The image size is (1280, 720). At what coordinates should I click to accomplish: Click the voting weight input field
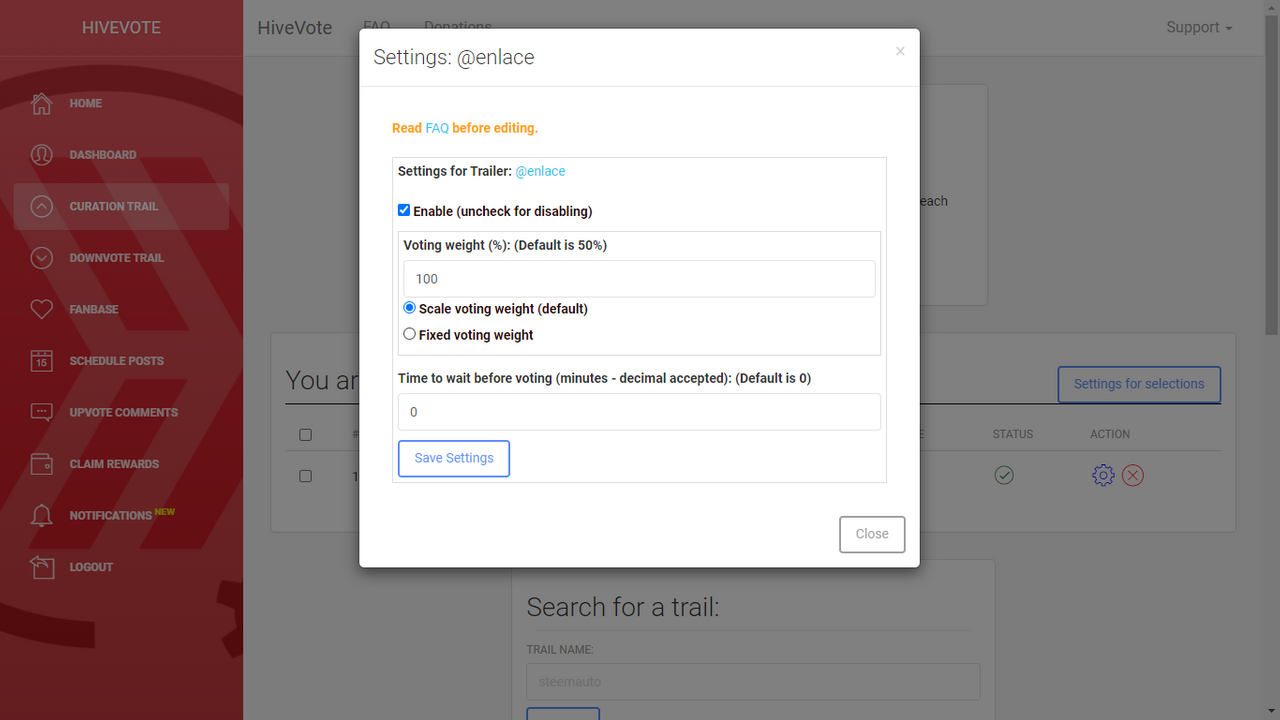[x=639, y=279]
